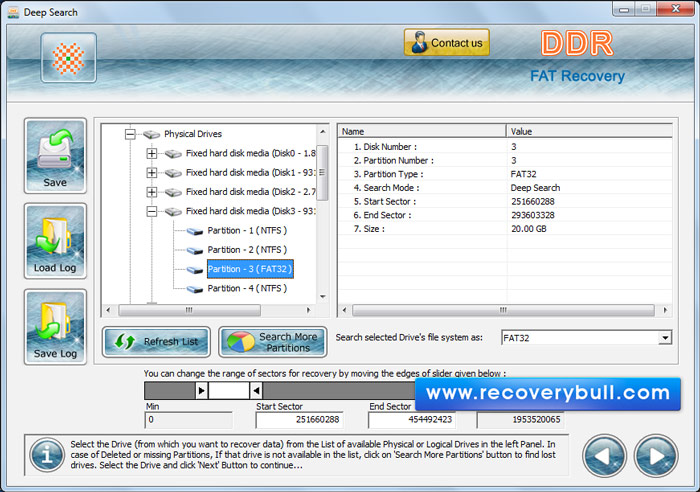Minimize the Deep Search window
Screen dimensions: 700x492
[x=624, y=9]
